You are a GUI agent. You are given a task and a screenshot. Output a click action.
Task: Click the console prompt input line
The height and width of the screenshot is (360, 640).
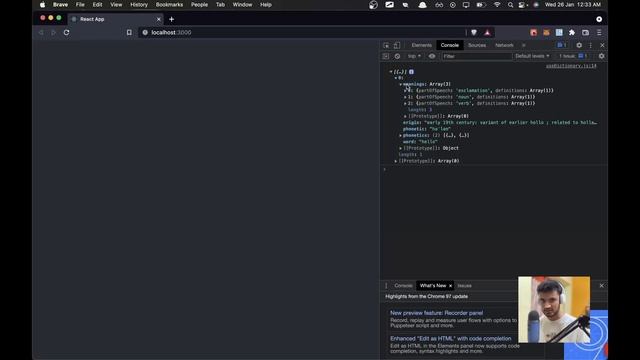point(494,169)
